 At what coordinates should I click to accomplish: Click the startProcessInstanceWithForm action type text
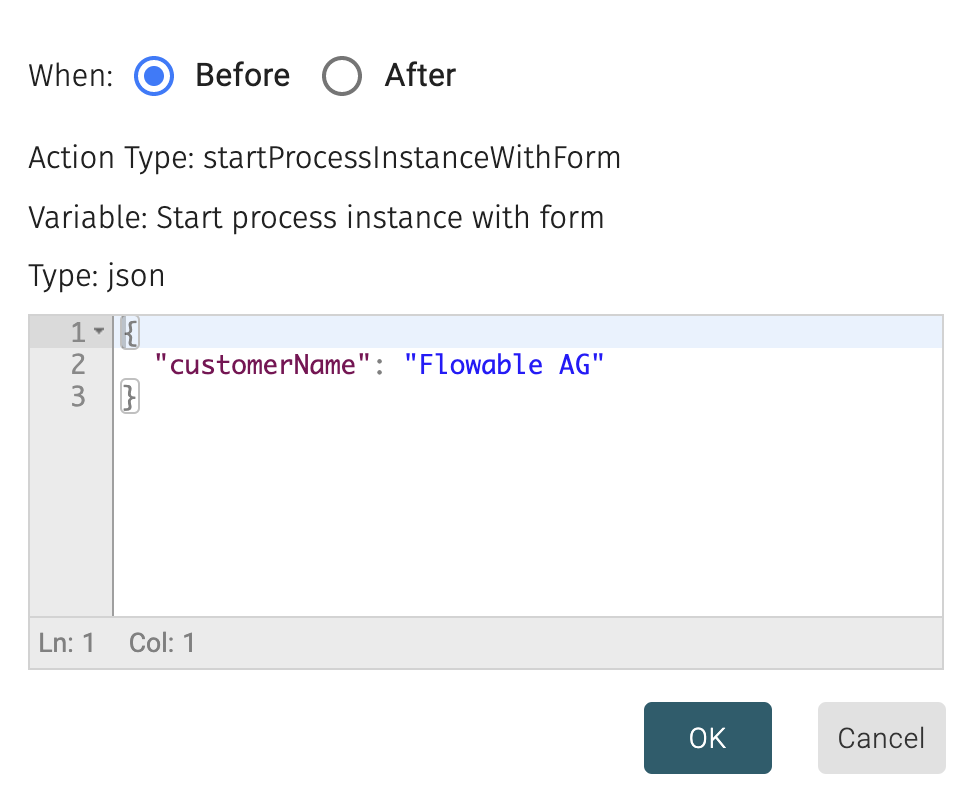click(x=412, y=157)
